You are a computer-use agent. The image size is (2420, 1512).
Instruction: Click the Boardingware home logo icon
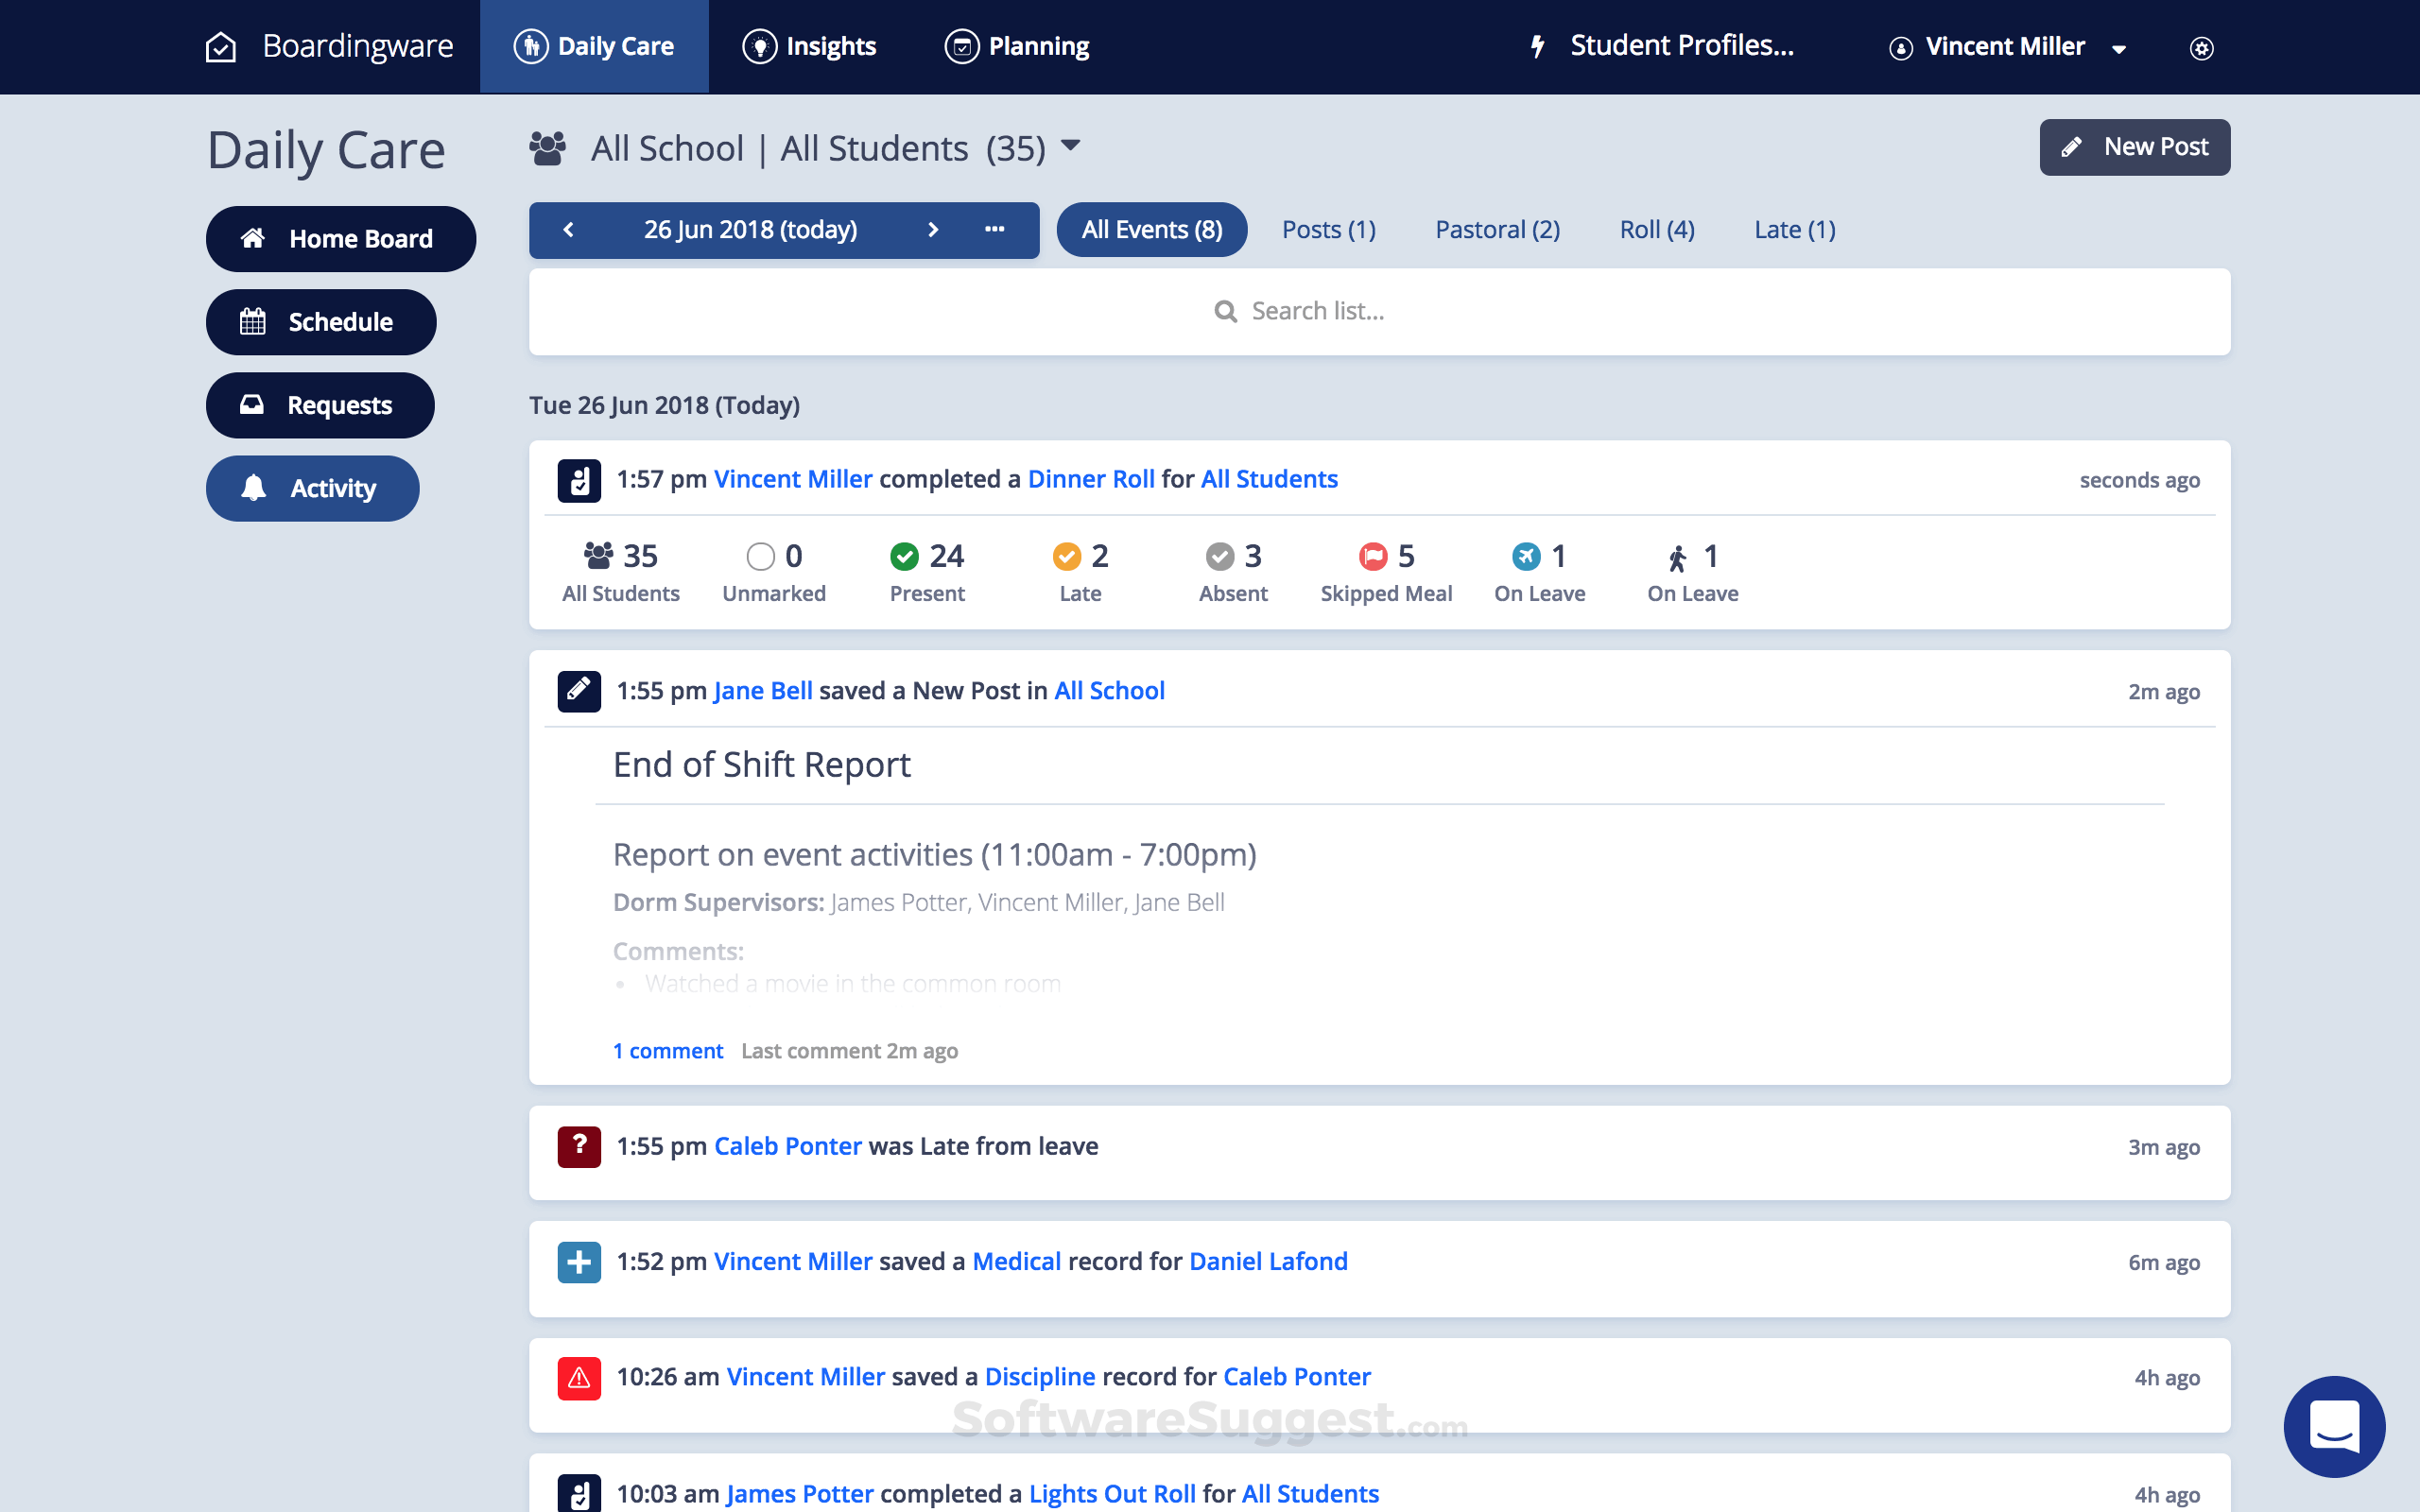(x=221, y=47)
